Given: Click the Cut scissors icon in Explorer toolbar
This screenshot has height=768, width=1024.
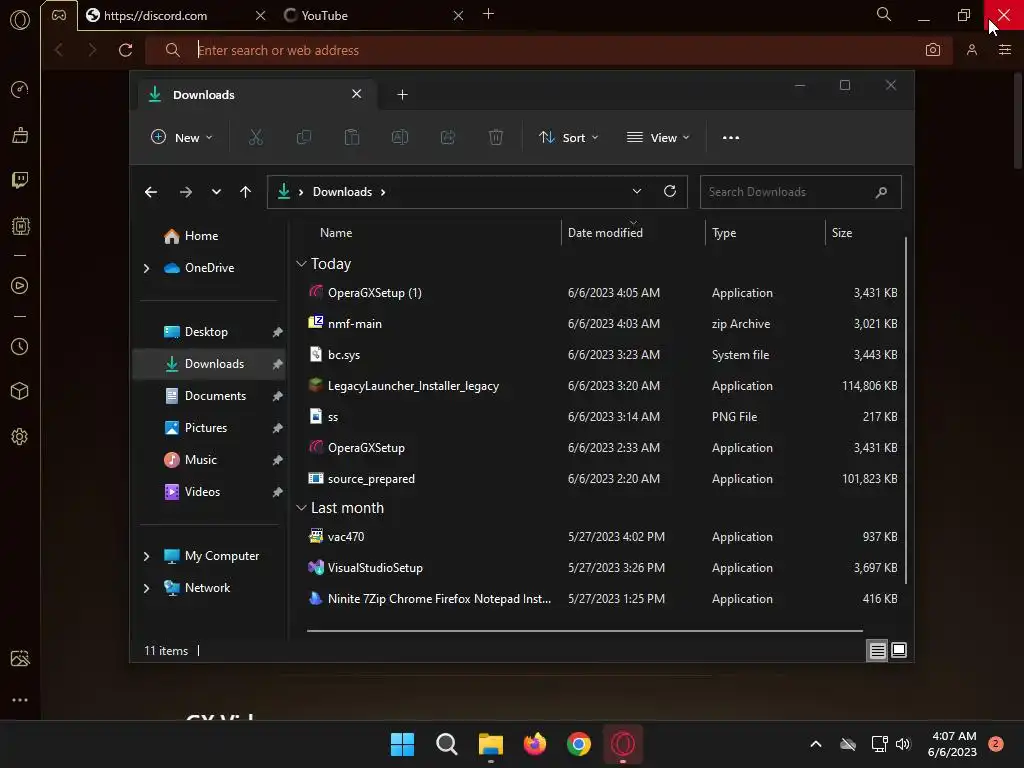Looking at the screenshot, I should 255,137.
